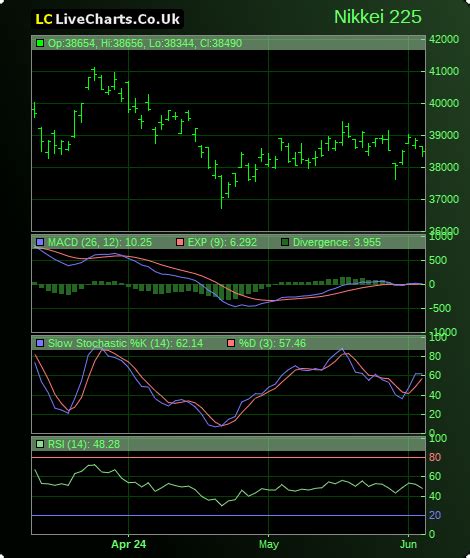The width and height of the screenshot is (470, 558).
Task: Click the stochastic 60 axis label
Action: click(435, 375)
